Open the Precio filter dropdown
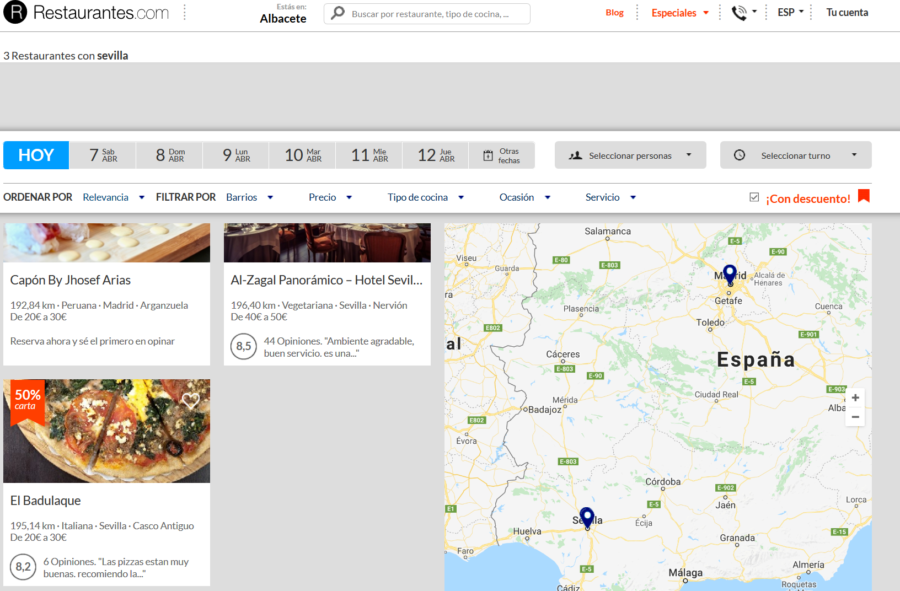 pos(330,197)
